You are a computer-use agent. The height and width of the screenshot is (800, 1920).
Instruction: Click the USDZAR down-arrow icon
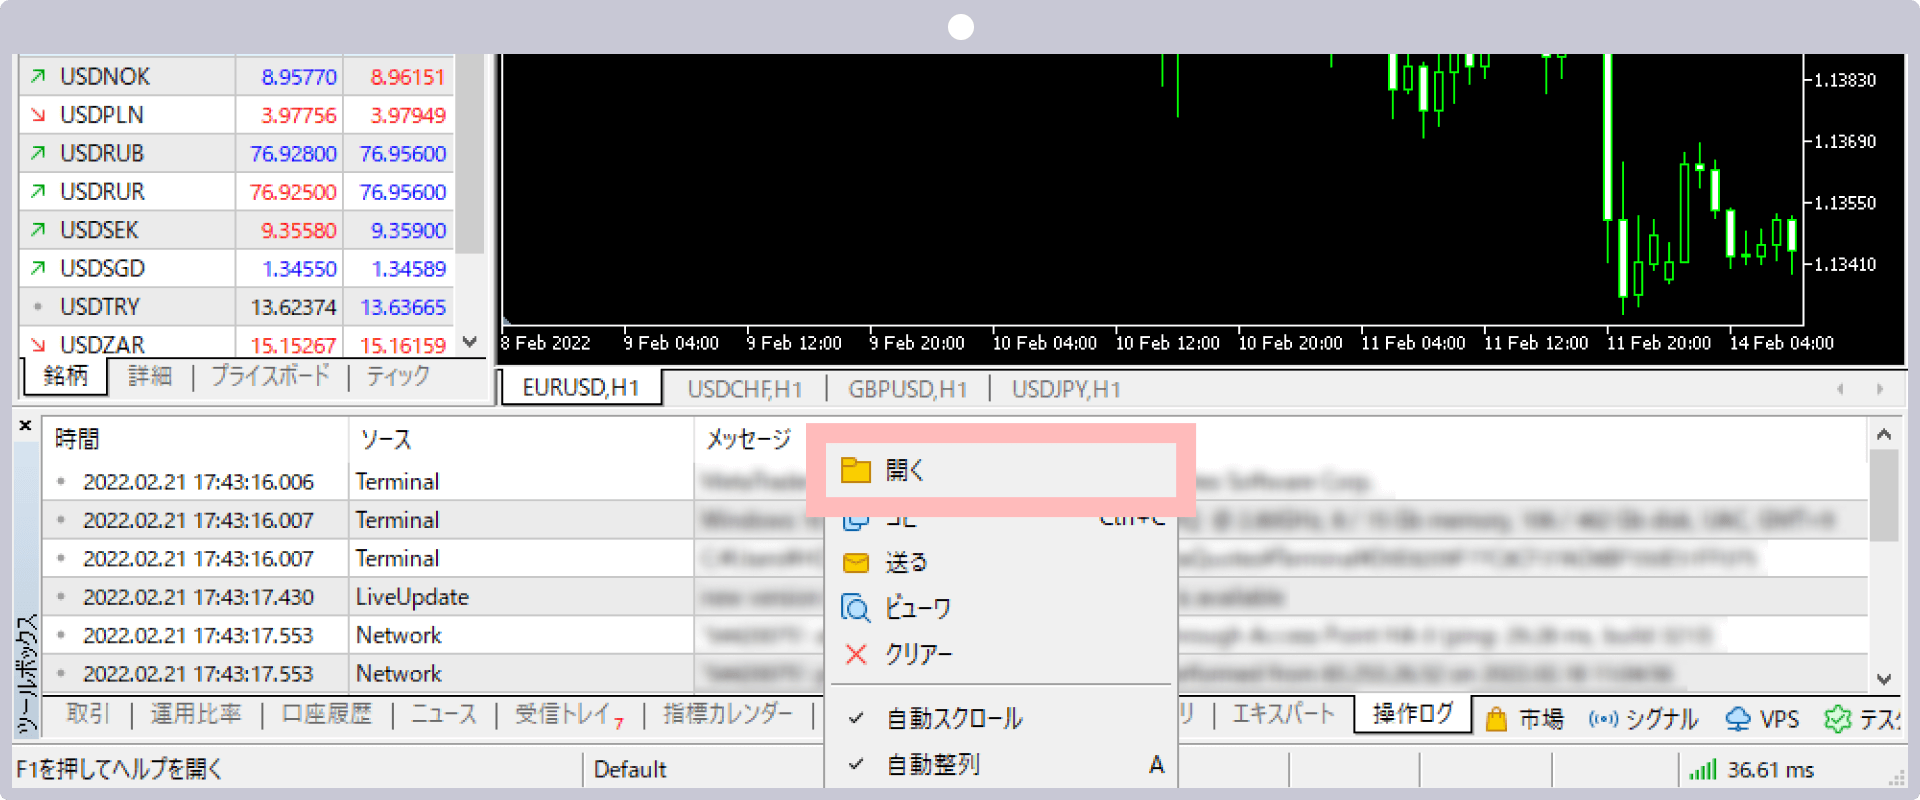(x=38, y=345)
